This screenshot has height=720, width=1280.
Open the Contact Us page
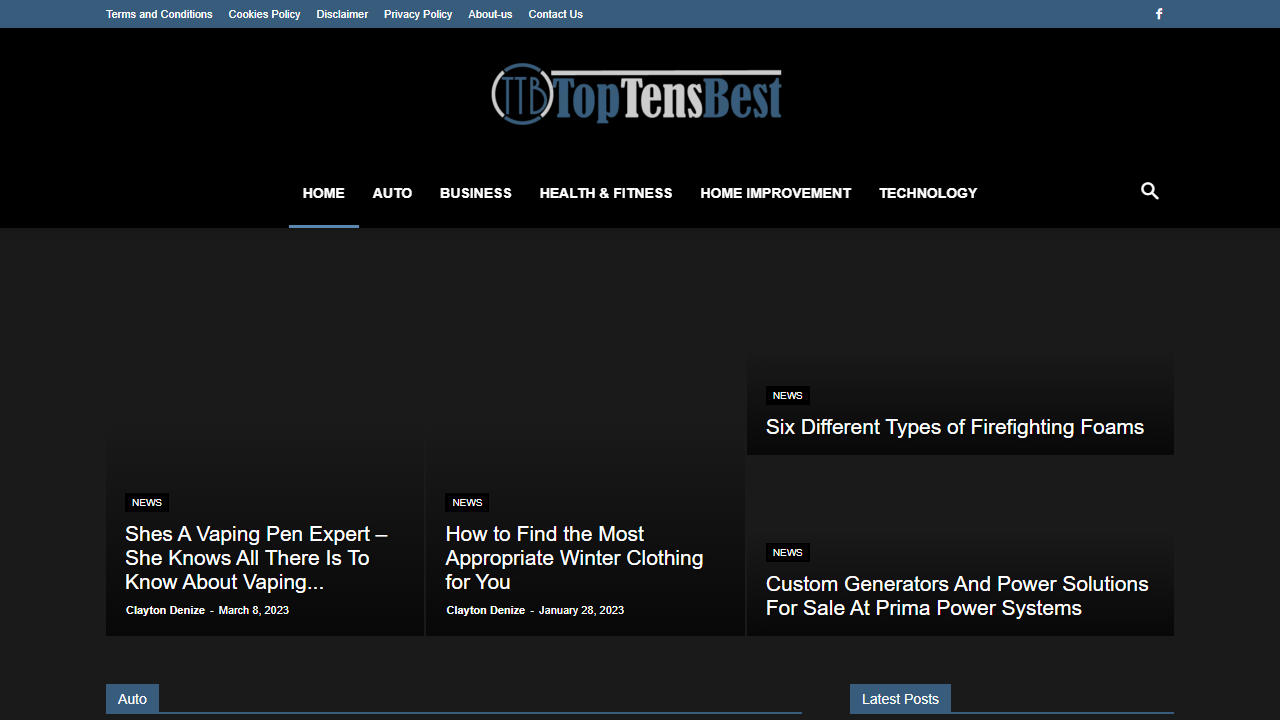point(555,14)
